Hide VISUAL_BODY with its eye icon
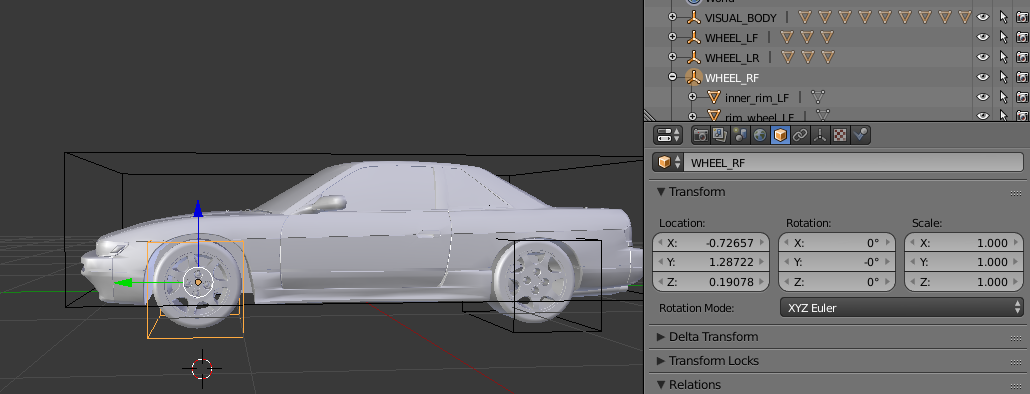 pos(983,18)
